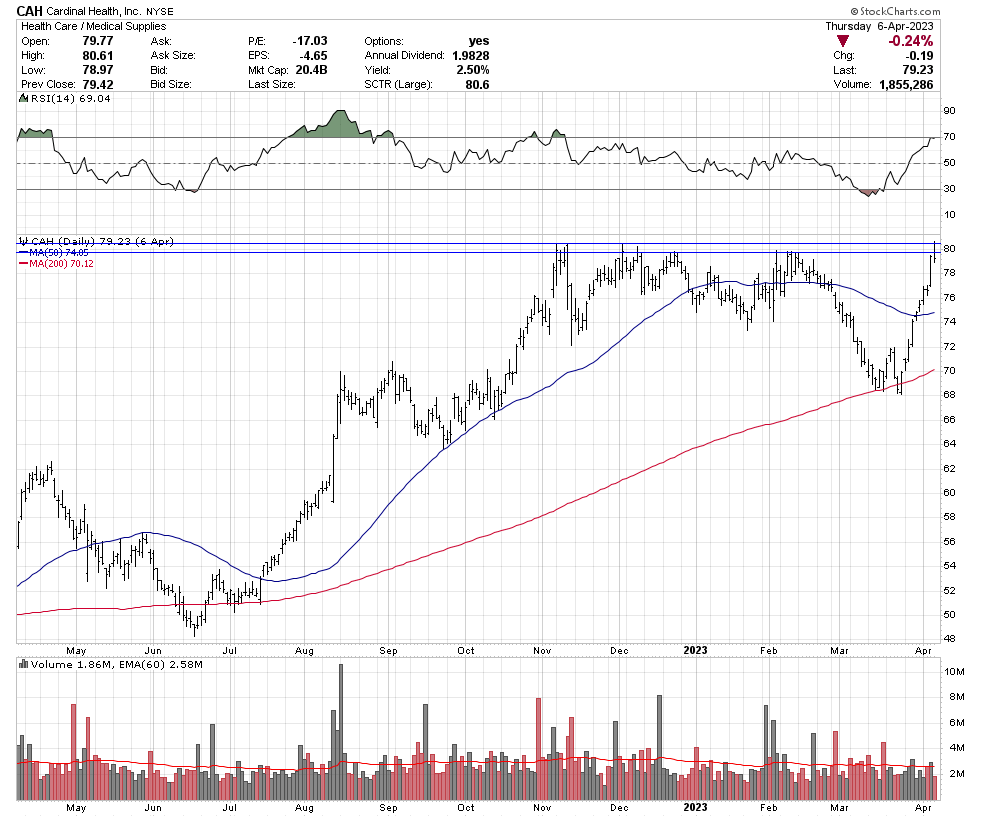Viewport: 990px width, 817px height.
Task: Click the Apr label under the volume chart
Action: tap(923, 808)
